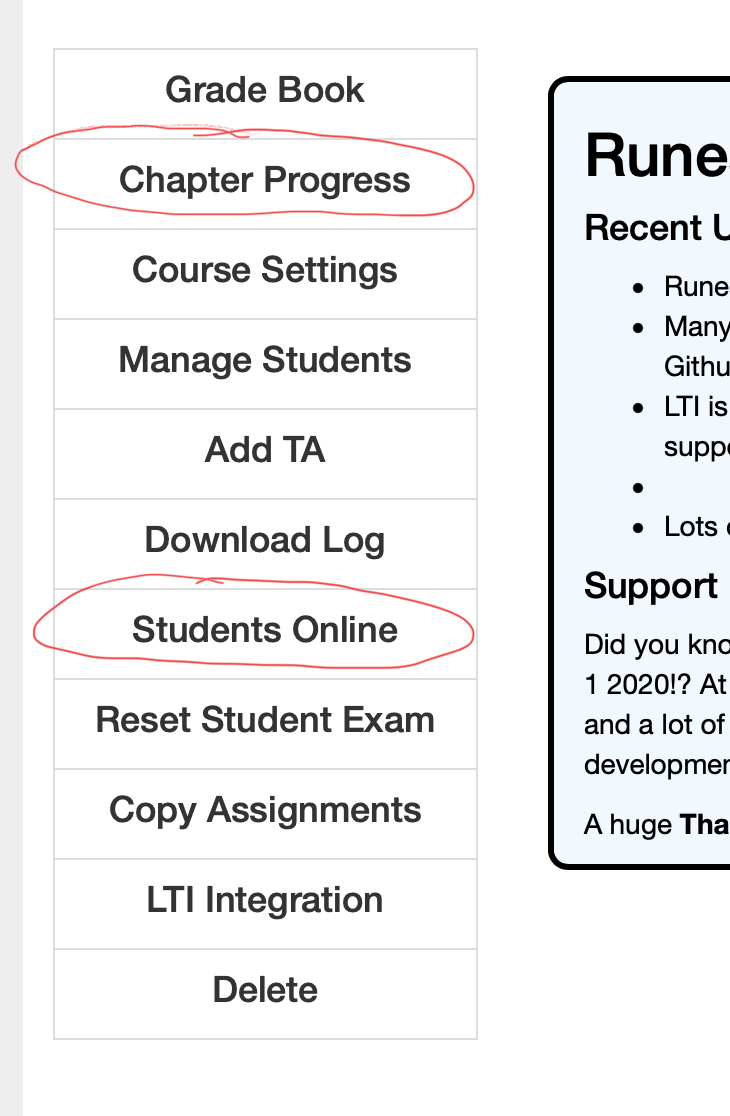Viewport: 730px width, 1116px height.
Task: Select Chapter Progress in the sidebar
Action: 265,181
